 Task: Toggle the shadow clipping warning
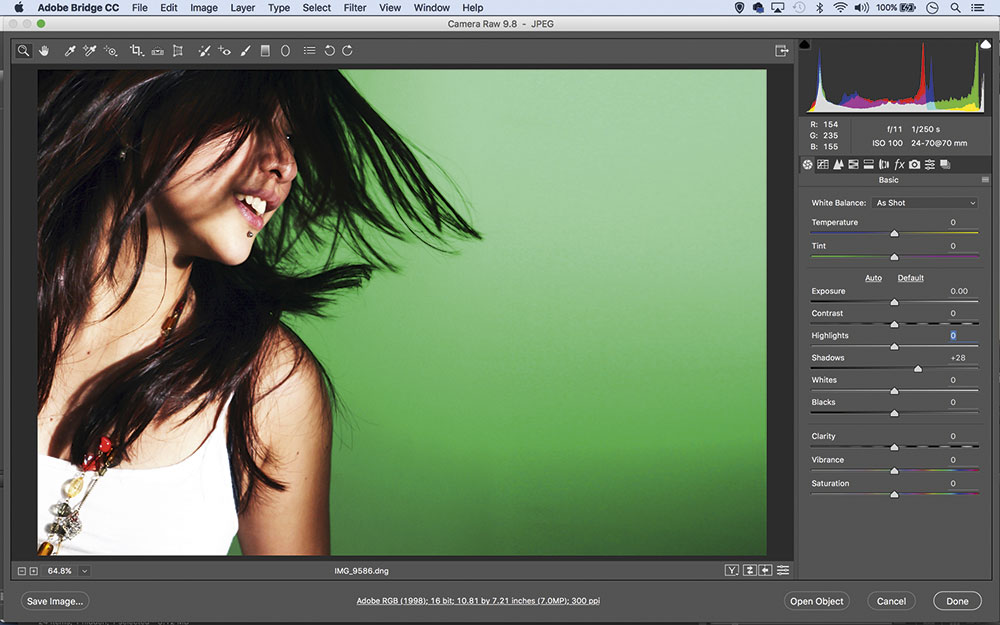pos(802,44)
